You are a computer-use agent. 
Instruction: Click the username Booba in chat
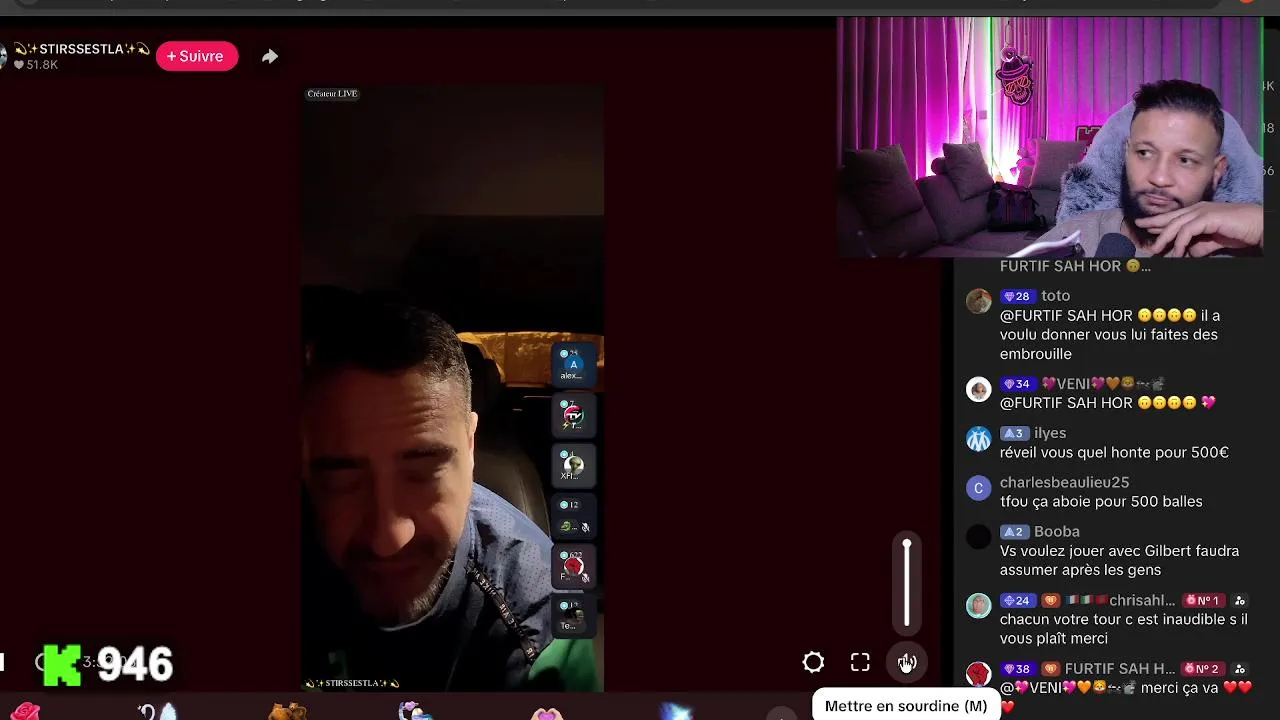click(1056, 531)
